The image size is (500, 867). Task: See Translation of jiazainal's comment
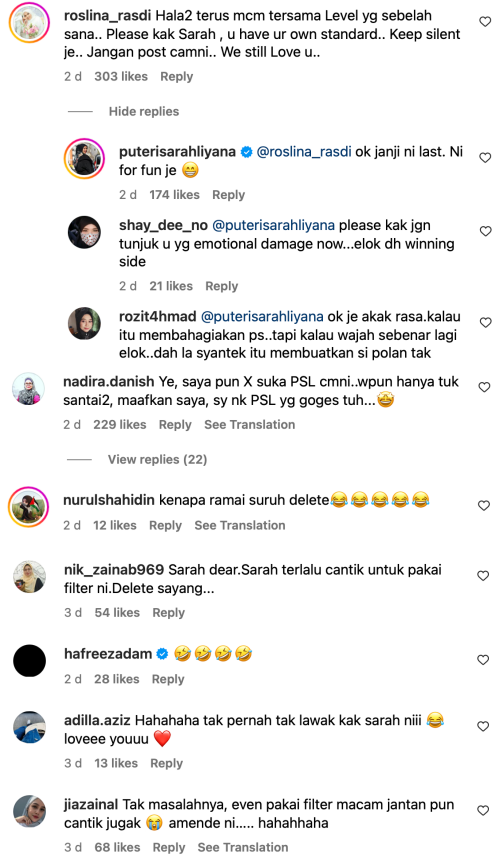pos(243,847)
